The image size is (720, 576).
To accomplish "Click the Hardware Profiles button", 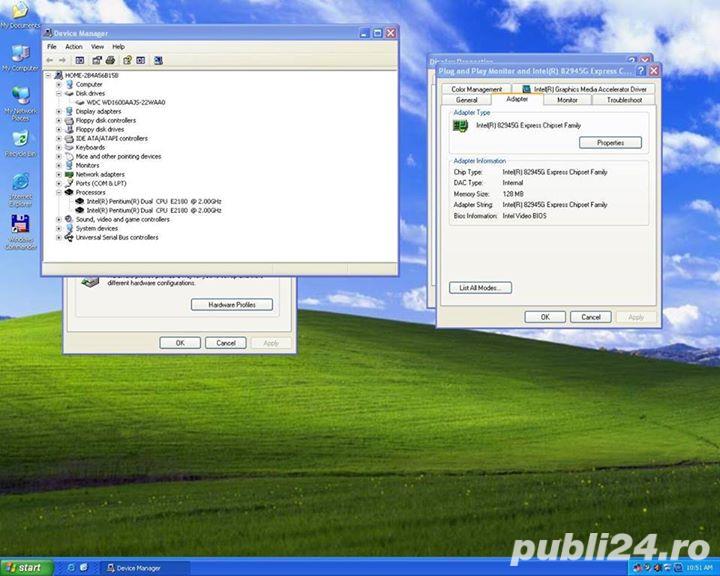I will pos(232,305).
